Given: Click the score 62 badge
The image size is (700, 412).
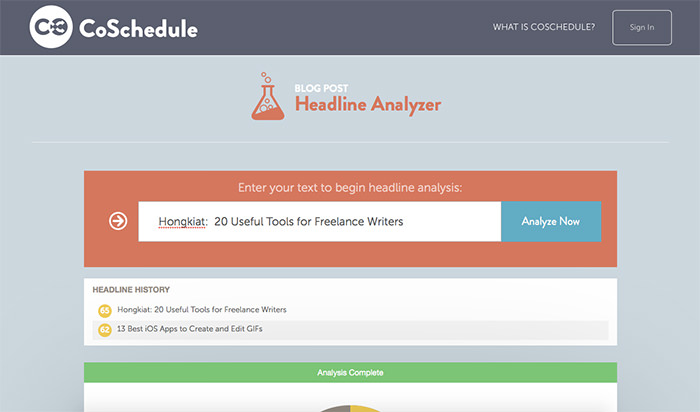Looking at the screenshot, I should tap(104, 330).
